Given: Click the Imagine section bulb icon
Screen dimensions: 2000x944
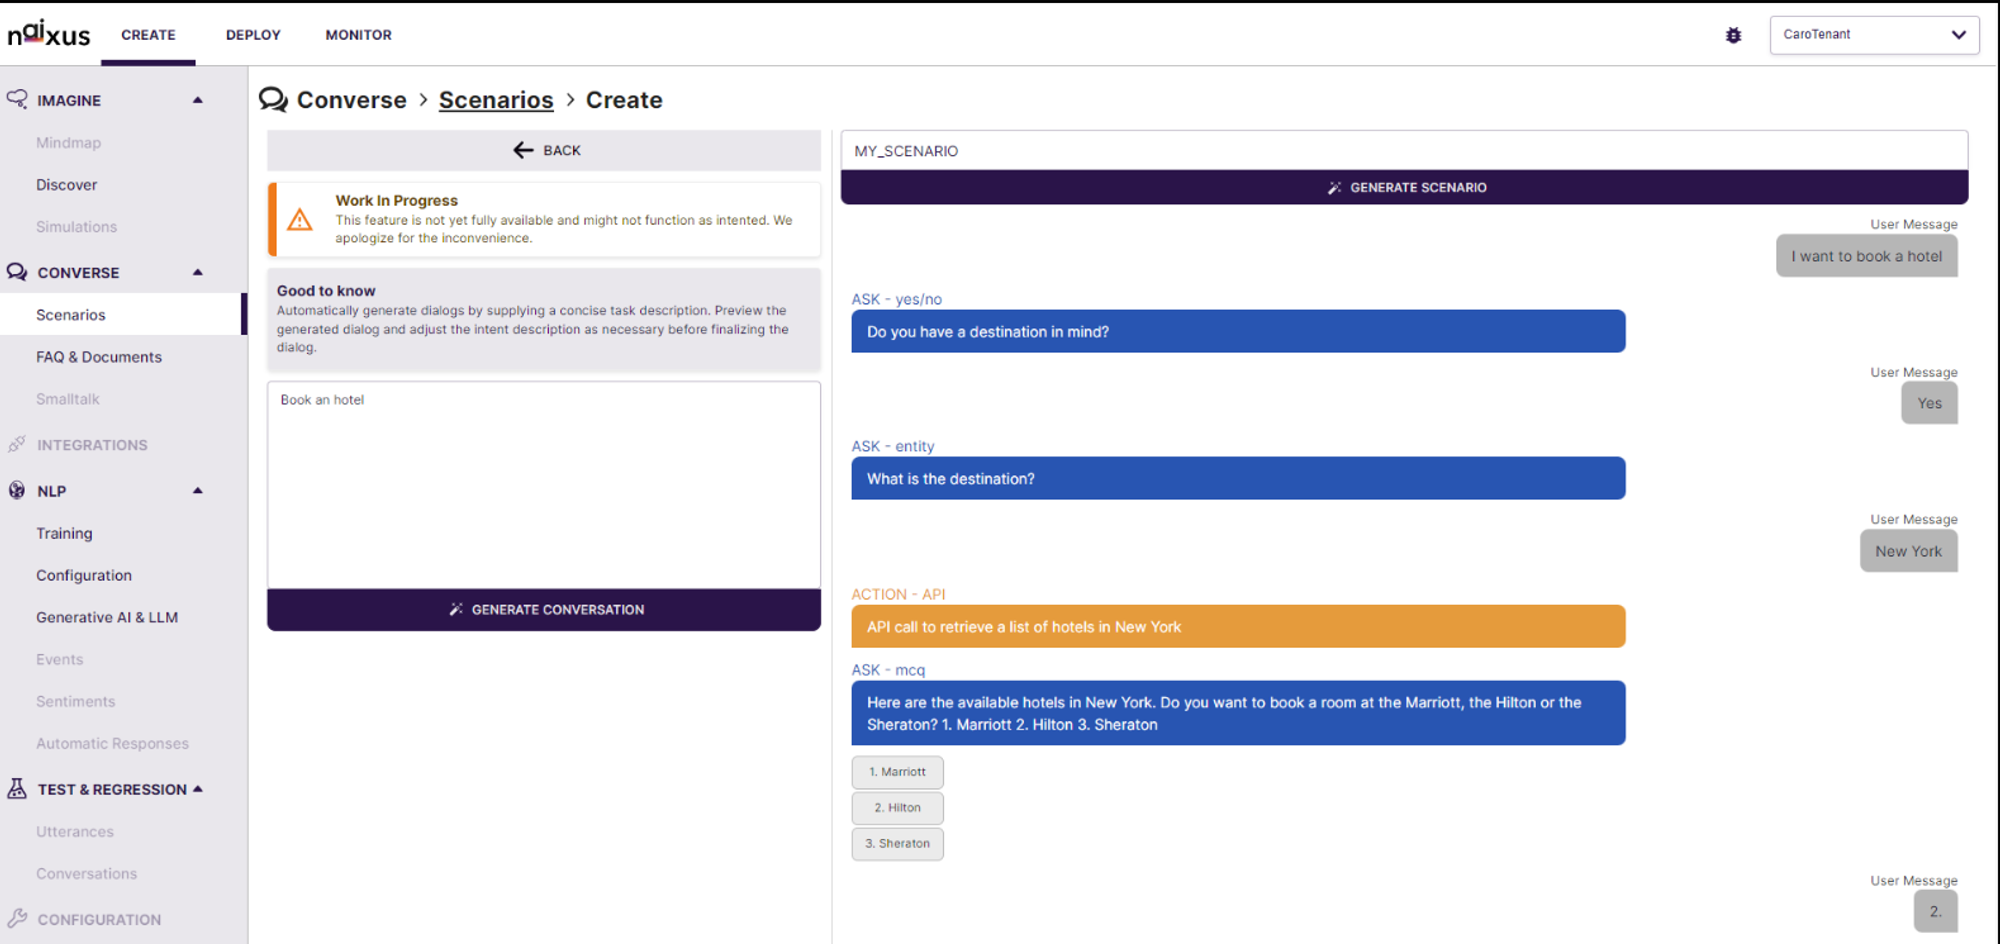Looking at the screenshot, I should point(17,99).
